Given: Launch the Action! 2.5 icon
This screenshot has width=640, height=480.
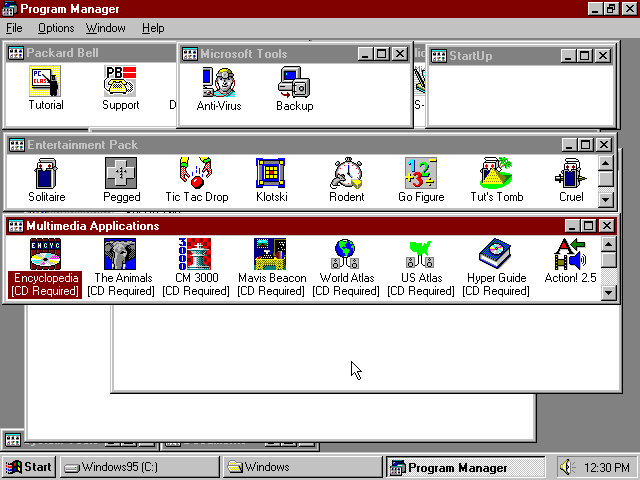Looking at the screenshot, I should 570,254.
